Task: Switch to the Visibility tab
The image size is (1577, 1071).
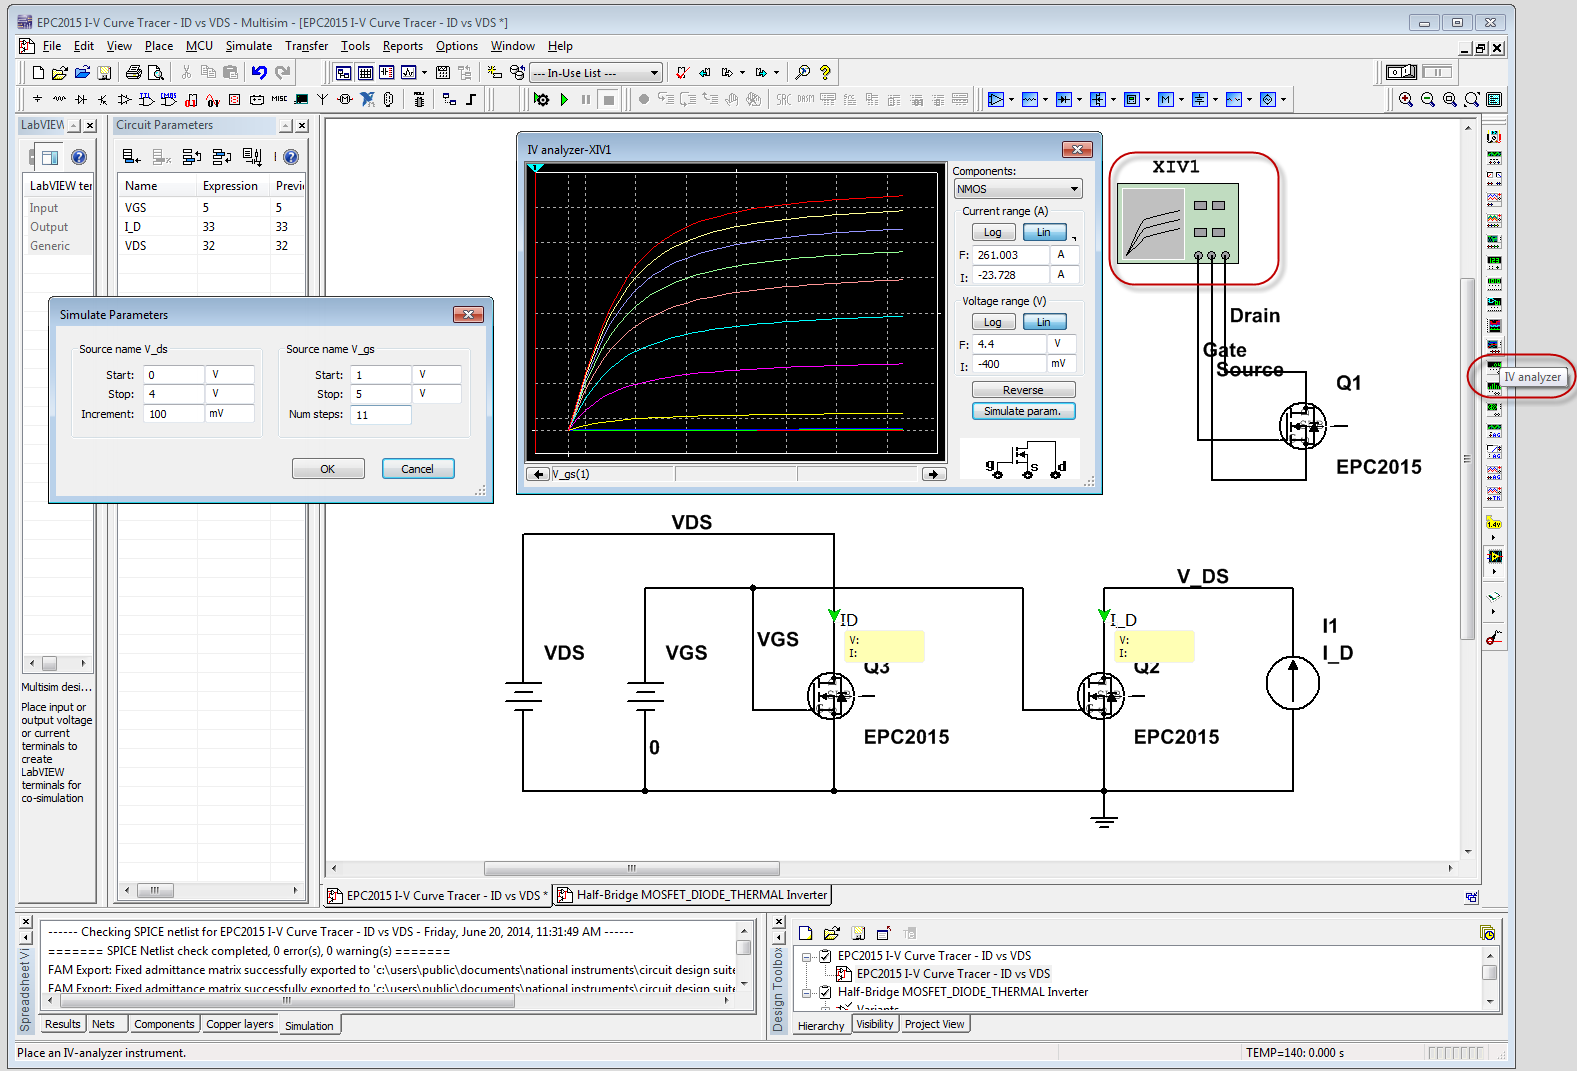Action: point(875,1024)
